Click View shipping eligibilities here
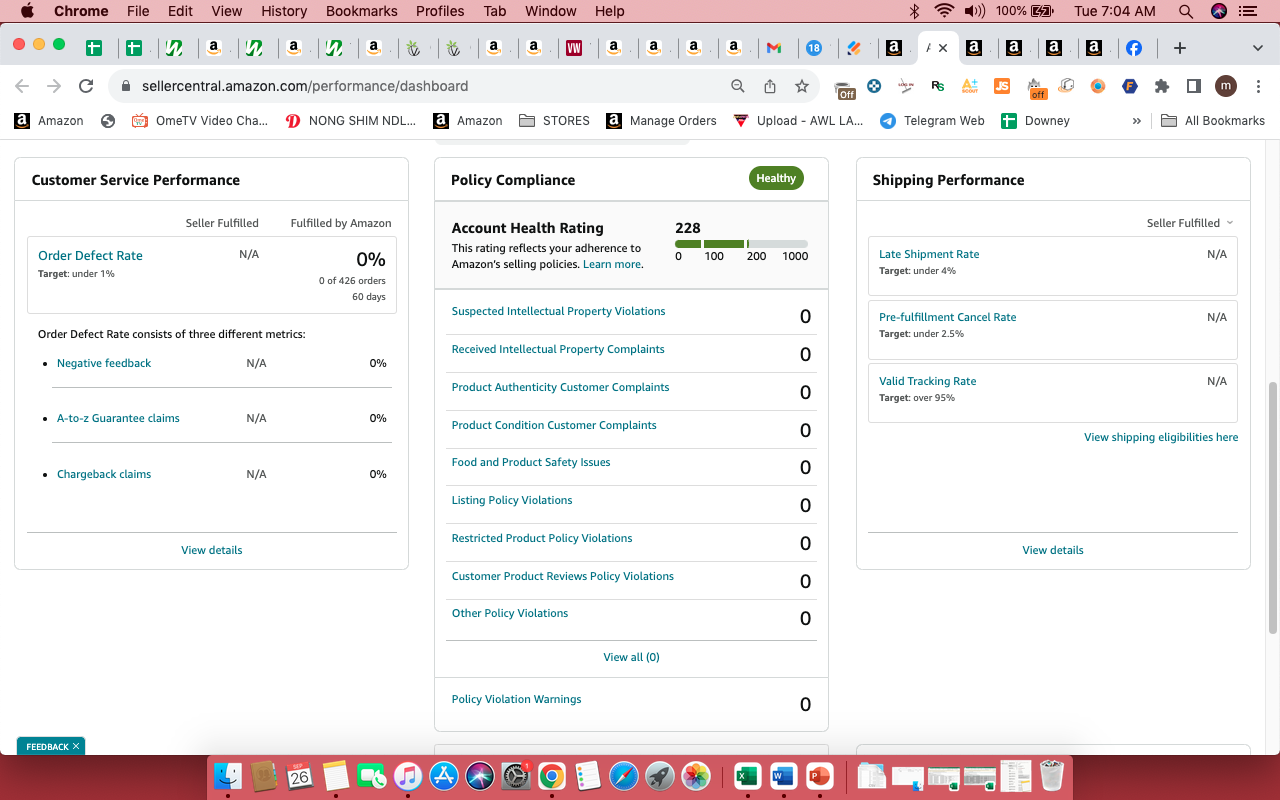This screenshot has height=800, width=1280. click(1161, 437)
